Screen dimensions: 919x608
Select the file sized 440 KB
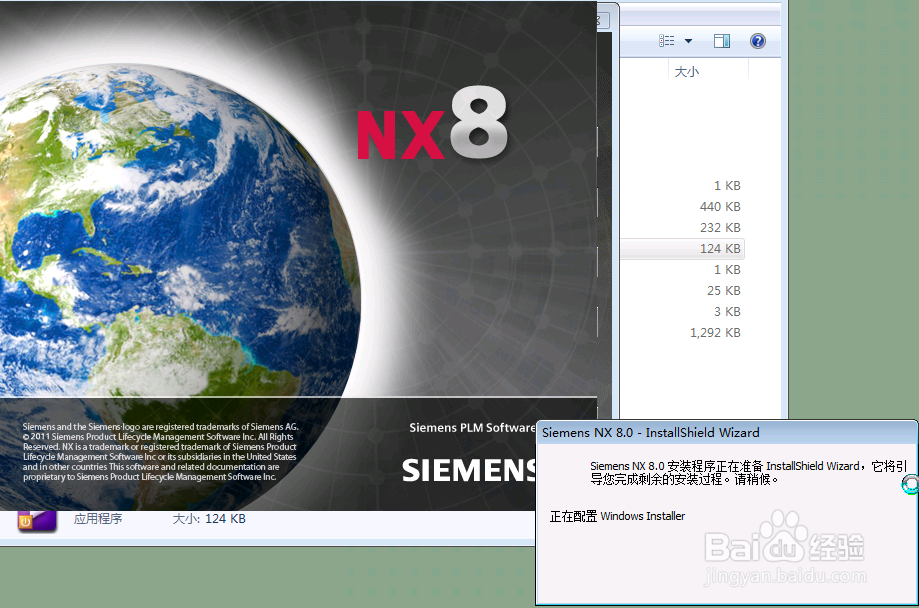(x=720, y=206)
